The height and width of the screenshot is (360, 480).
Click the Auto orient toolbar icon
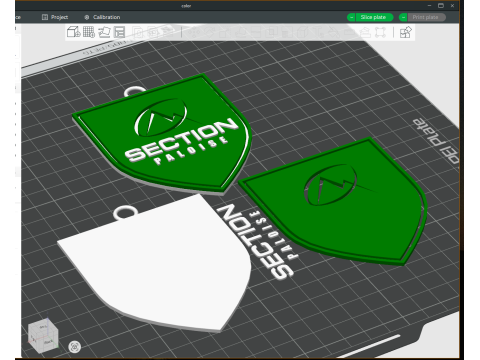coord(104,32)
